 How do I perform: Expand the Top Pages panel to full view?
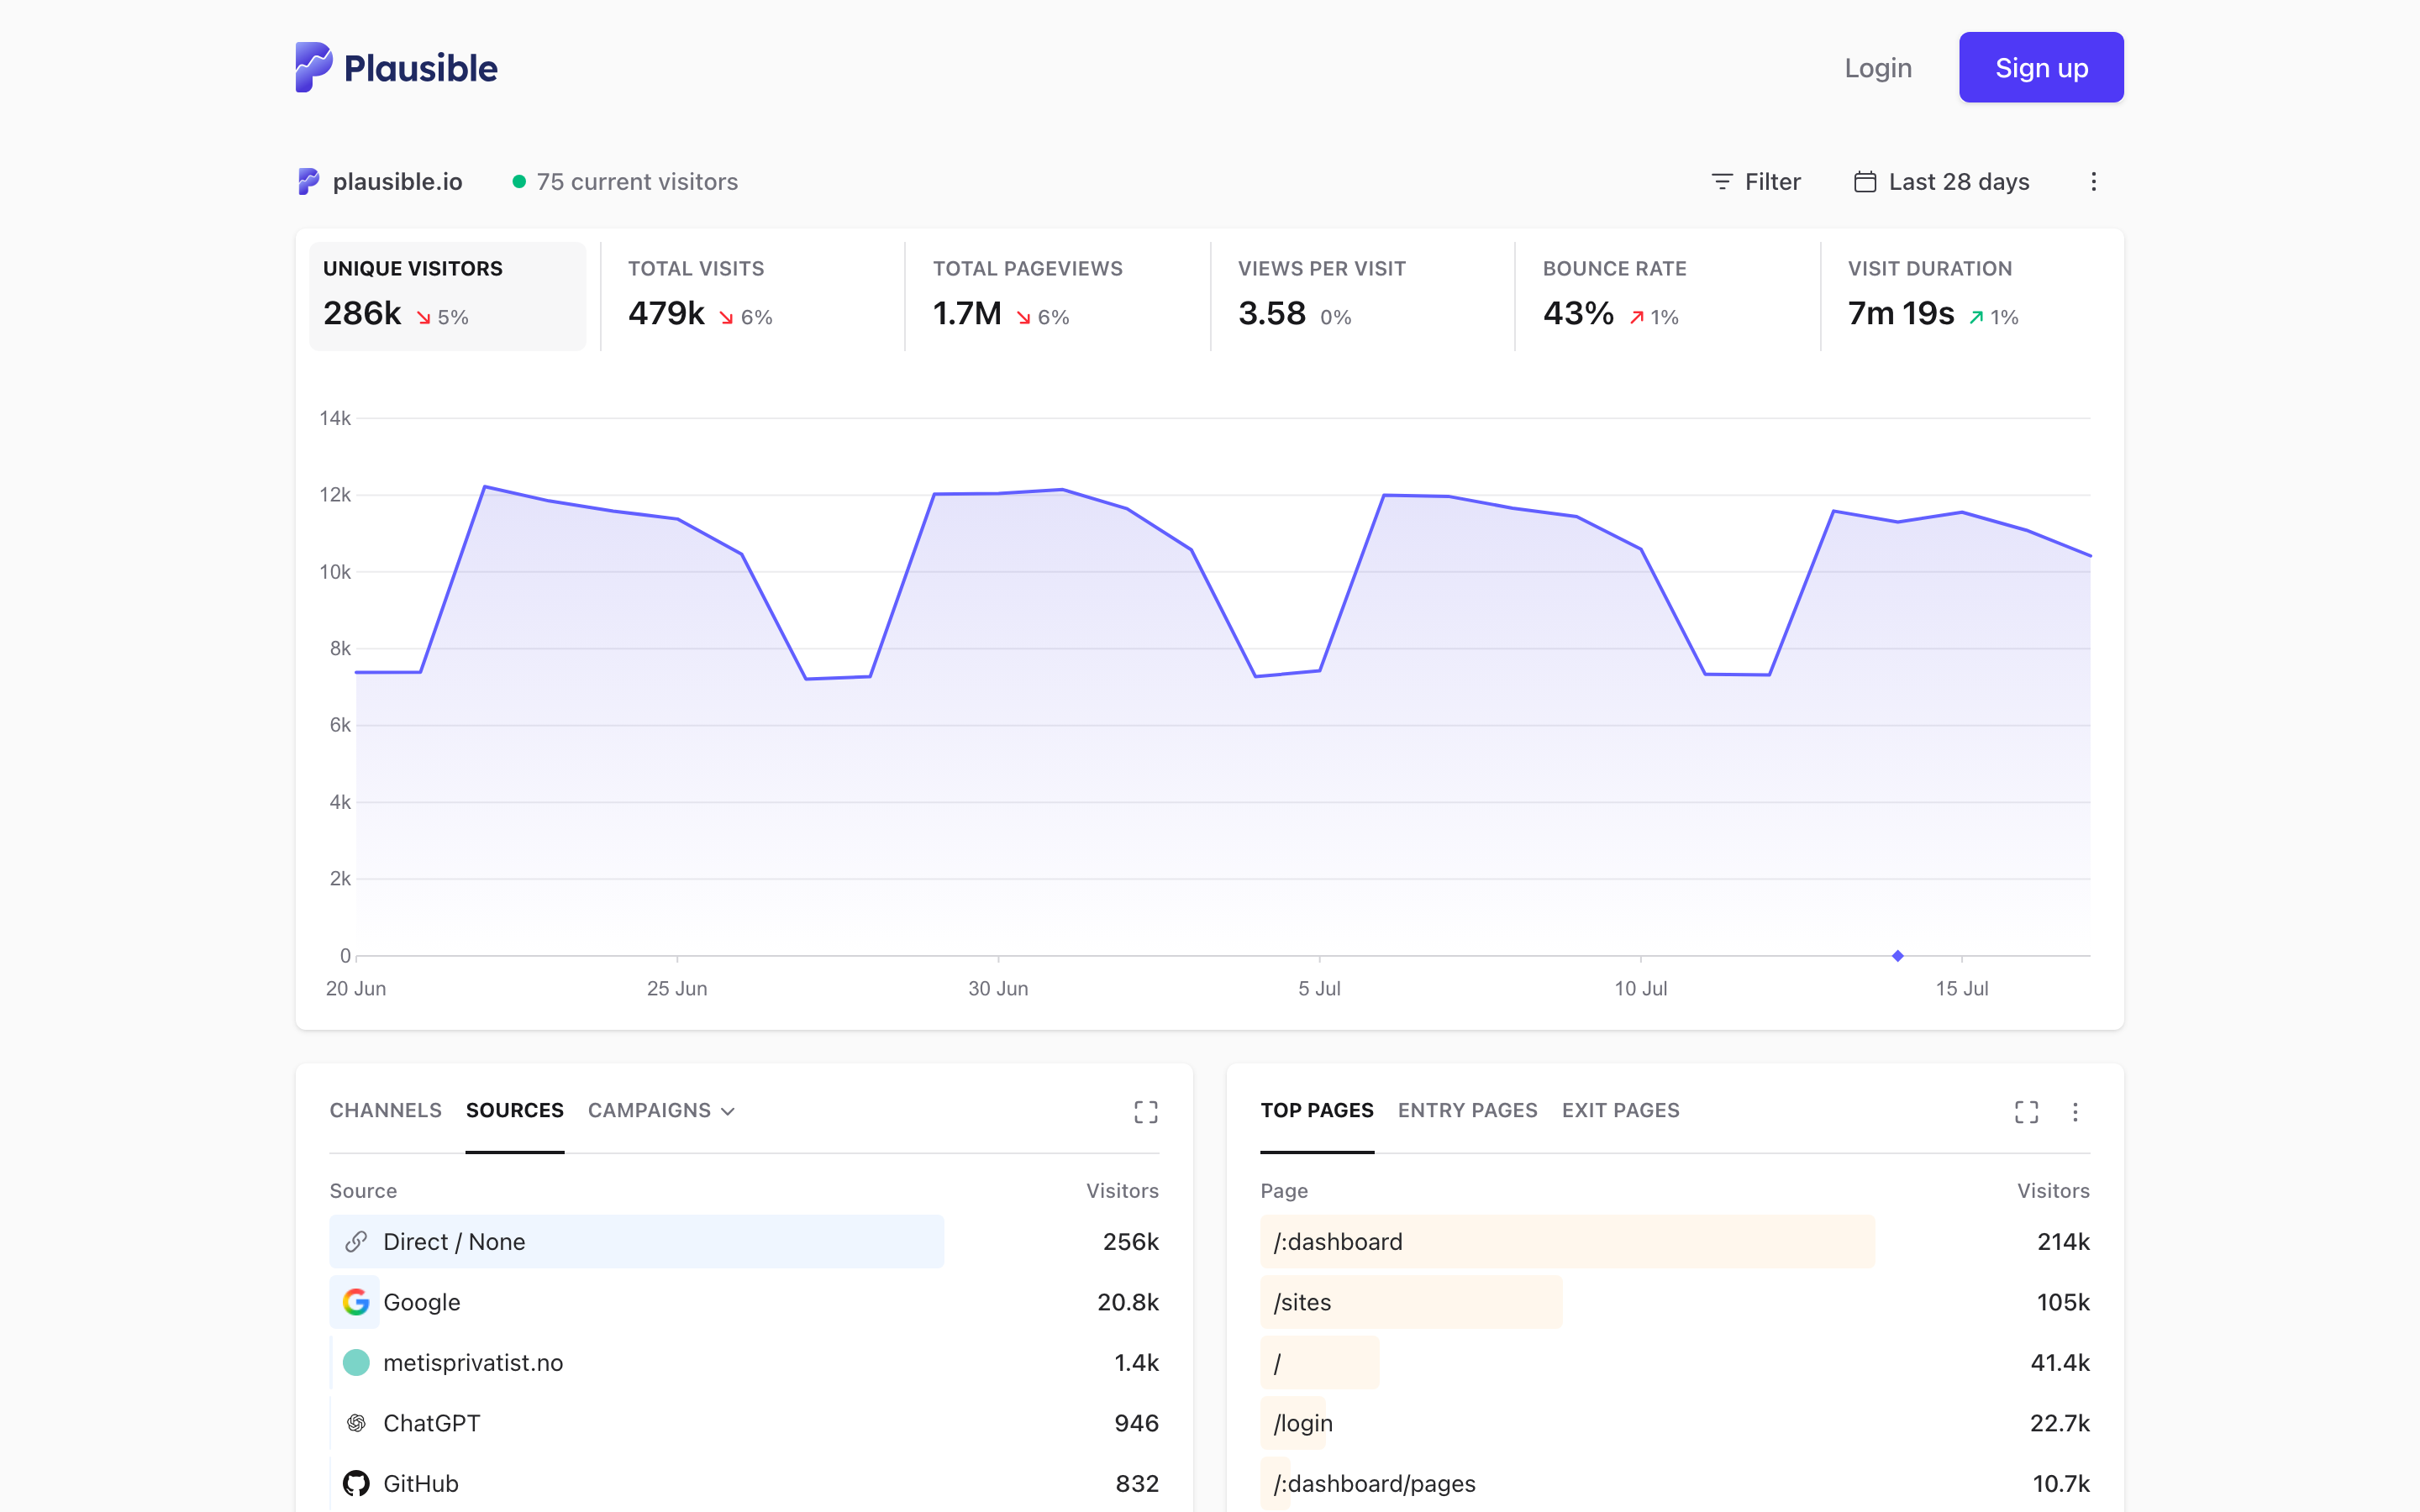pyautogui.click(x=2026, y=1112)
